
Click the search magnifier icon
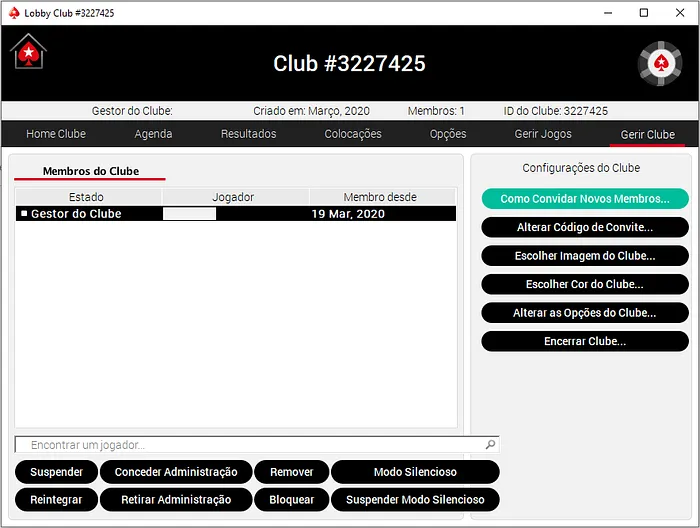click(x=490, y=445)
